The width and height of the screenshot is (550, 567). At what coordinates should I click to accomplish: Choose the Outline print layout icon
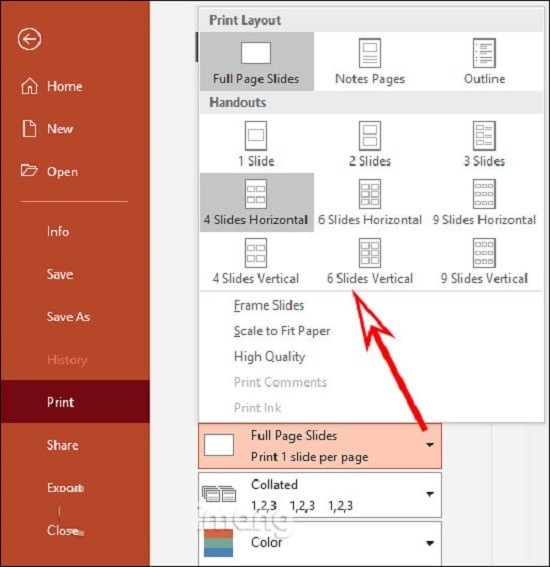(484, 53)
